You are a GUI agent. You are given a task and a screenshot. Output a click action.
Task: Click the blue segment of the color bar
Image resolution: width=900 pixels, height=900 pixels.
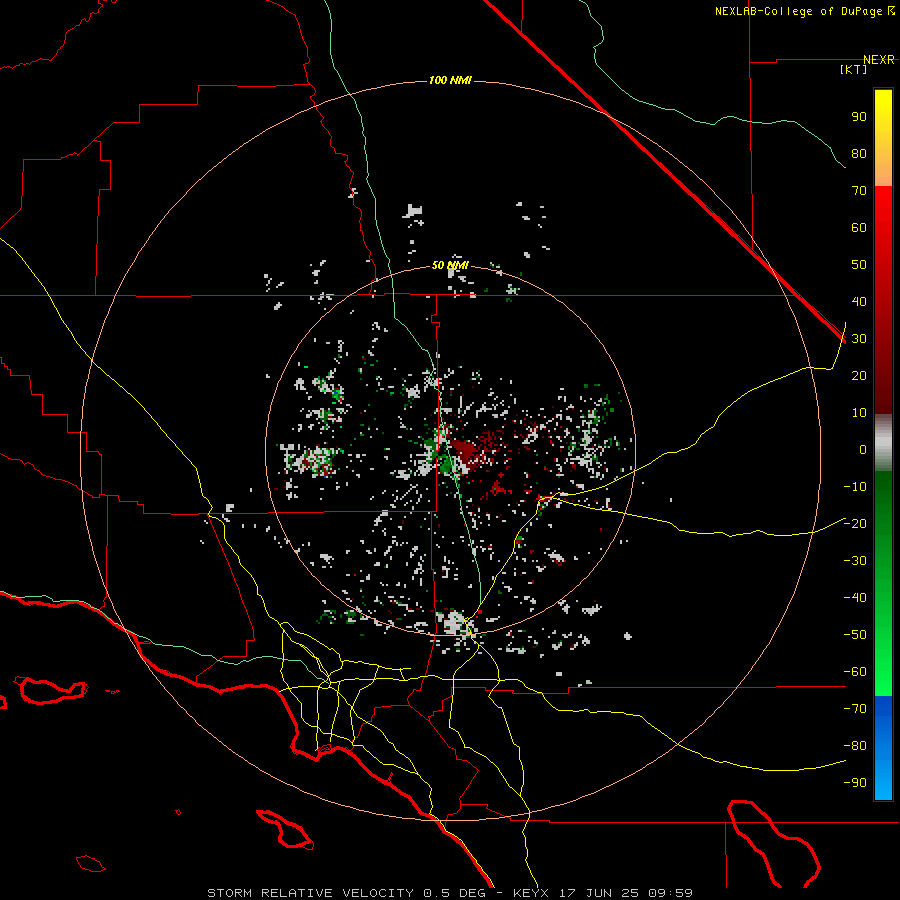pos(883,748)
